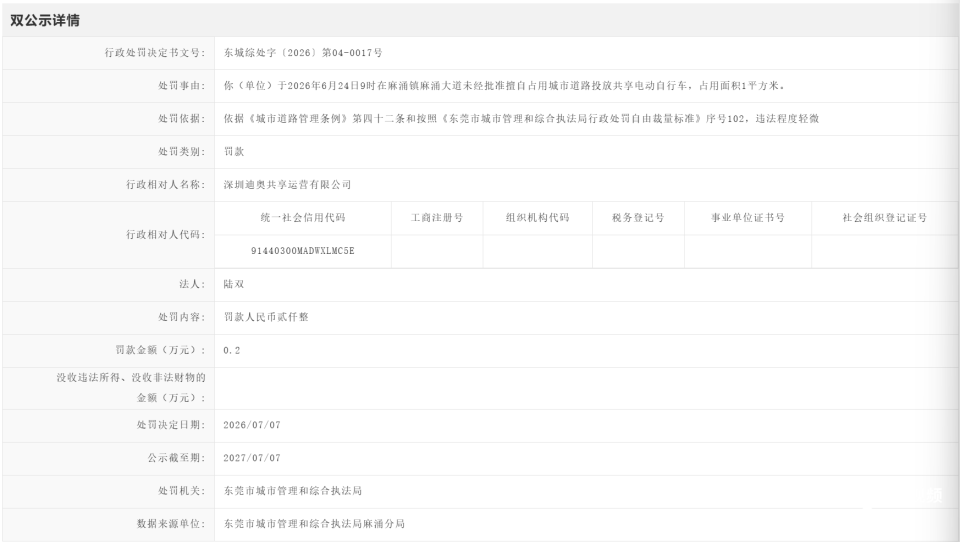960x542 pixels.
Task: Select credit code 91440300MADWXLMC5E
Action: (303, 251)
